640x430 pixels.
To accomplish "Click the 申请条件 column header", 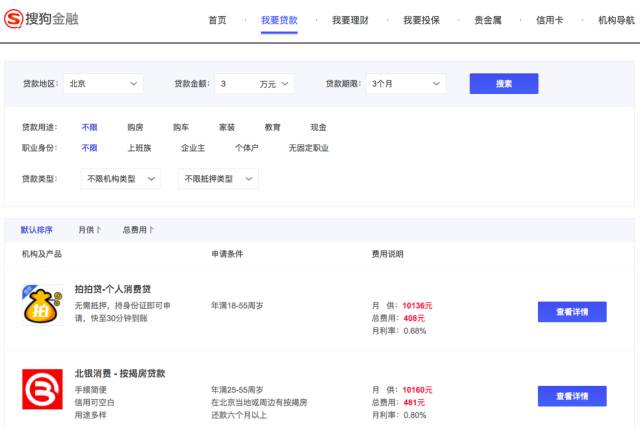I will 227,254.
